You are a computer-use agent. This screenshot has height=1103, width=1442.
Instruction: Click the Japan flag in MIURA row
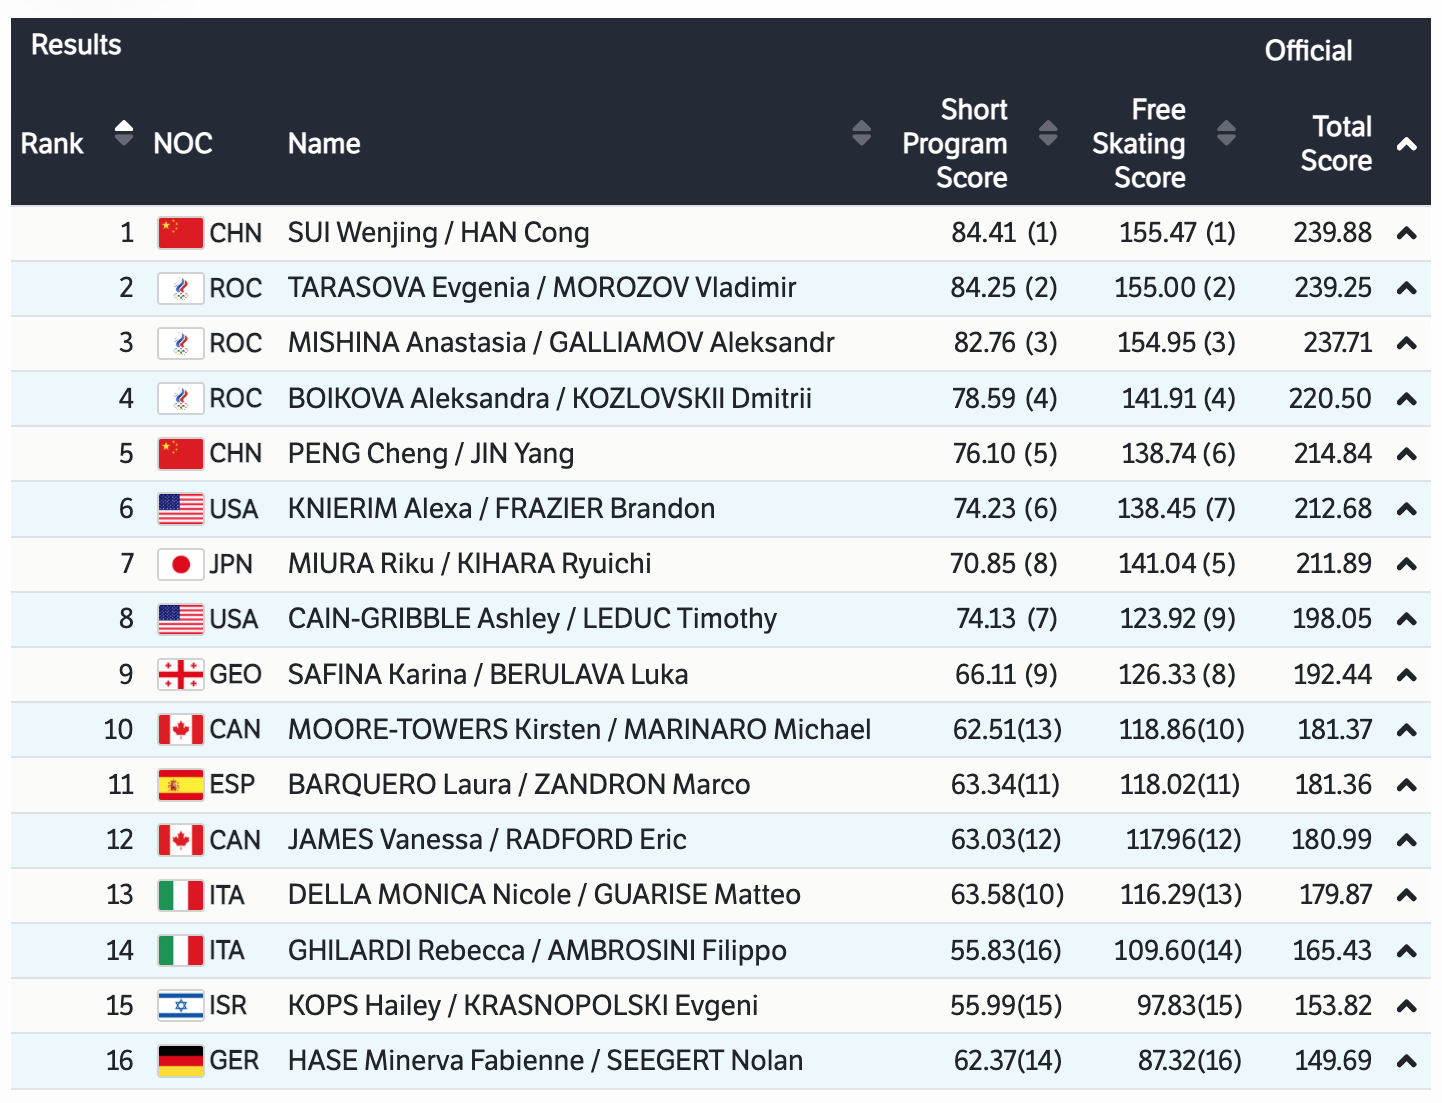[180, 564]
